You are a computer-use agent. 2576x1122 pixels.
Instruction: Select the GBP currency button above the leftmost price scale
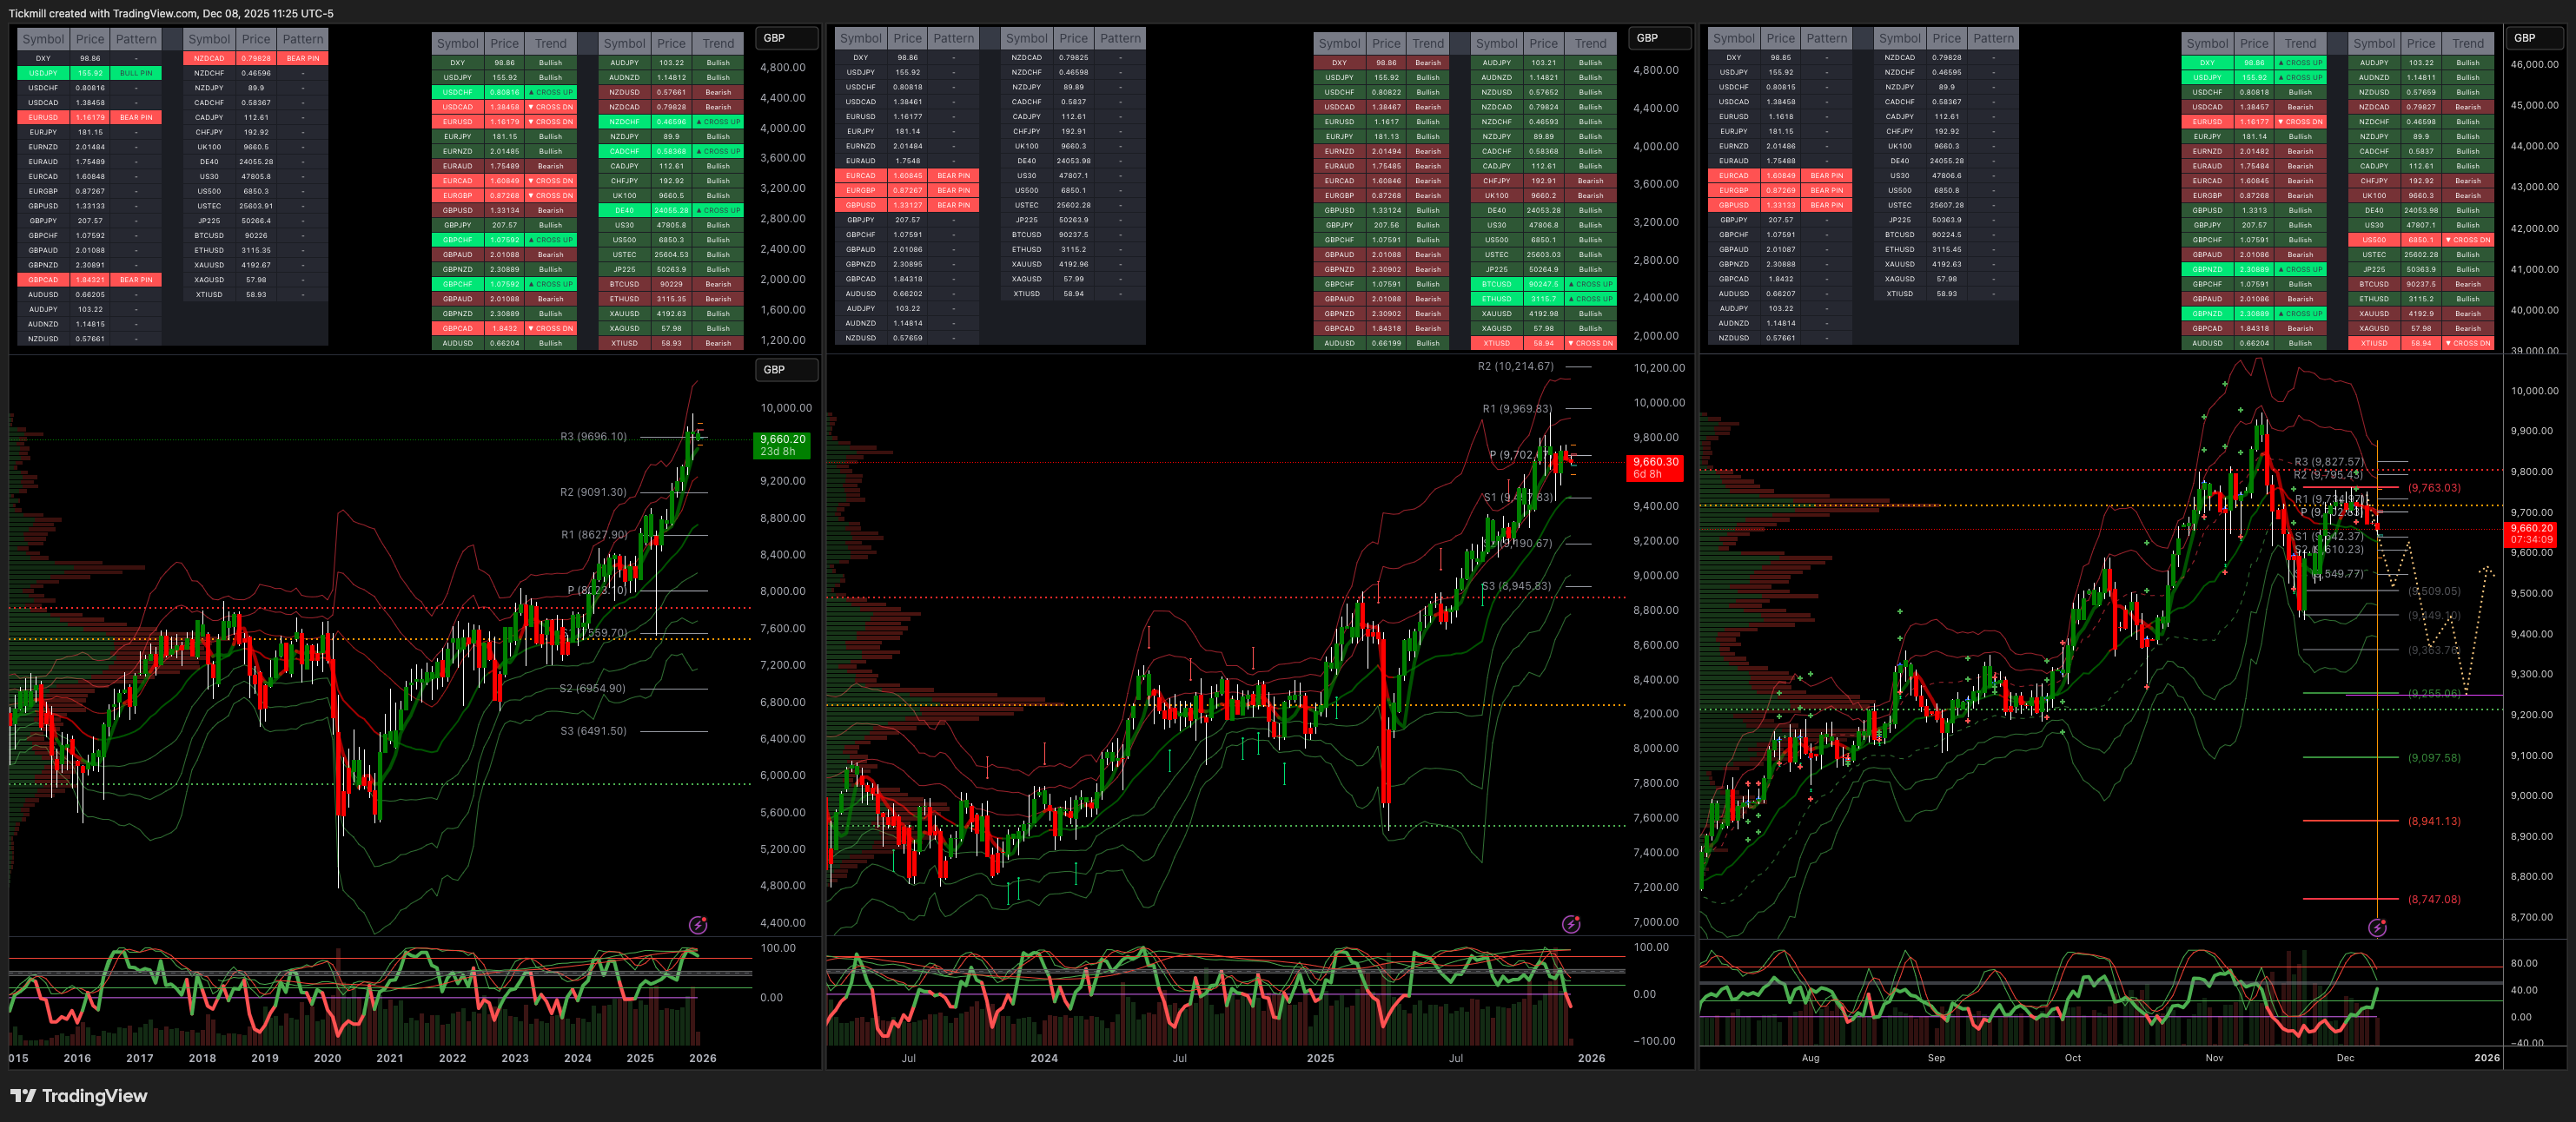pyautogui.click(x=787, y=38)
